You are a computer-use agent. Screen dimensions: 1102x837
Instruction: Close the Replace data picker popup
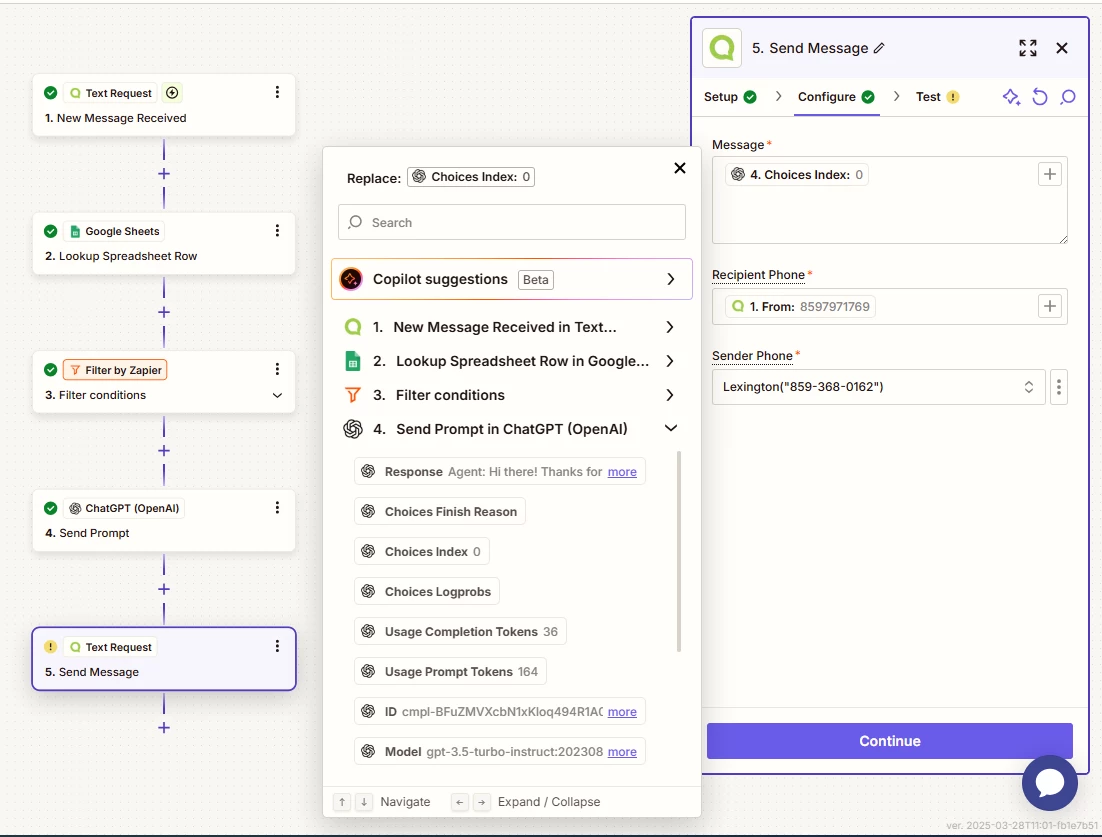pos(680,168)
